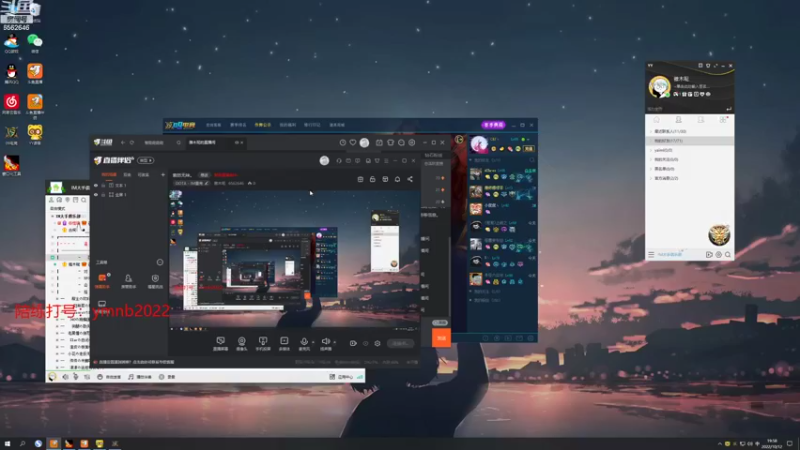The width and height of the screenshot is (800, 450).
Task: Click the start streaming button in bottom toolbar
Action: (x=400, y=343)
